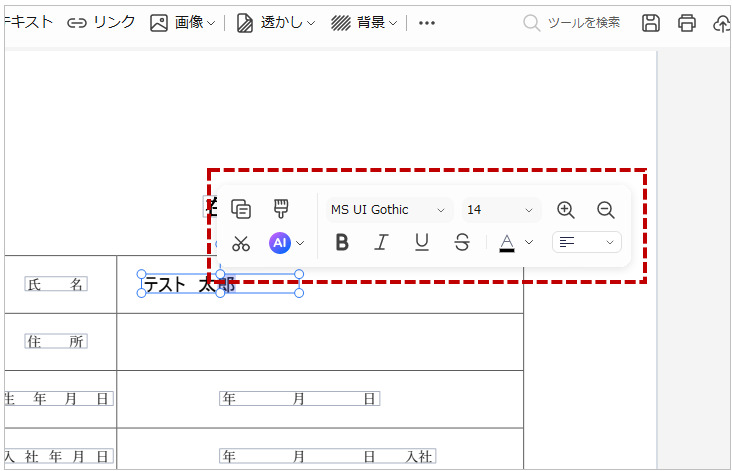Select the format painter brush icon

click(x=281, y=209)
